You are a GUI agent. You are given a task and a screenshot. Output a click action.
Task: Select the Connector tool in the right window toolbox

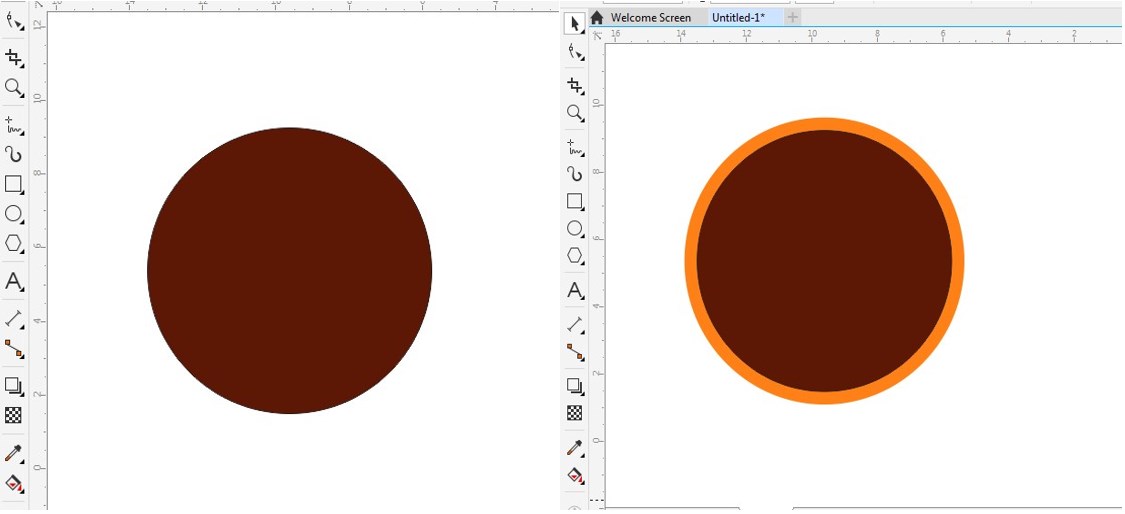(x=575, y=351)
